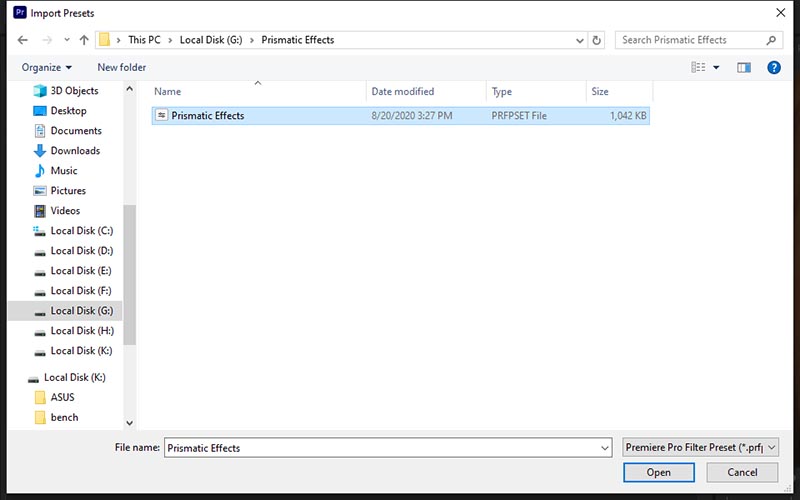Open the view options dropdown arrow

(x=716, y=67)
